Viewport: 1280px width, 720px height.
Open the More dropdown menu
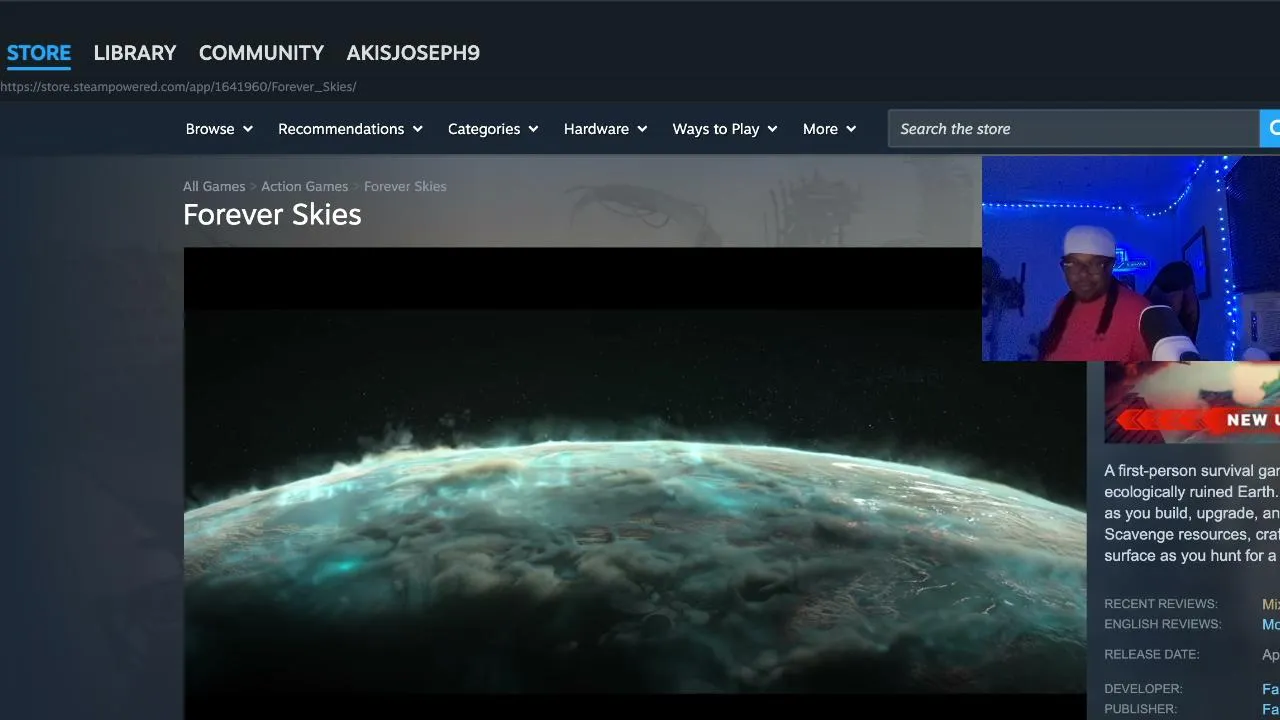tap(829, 129)
